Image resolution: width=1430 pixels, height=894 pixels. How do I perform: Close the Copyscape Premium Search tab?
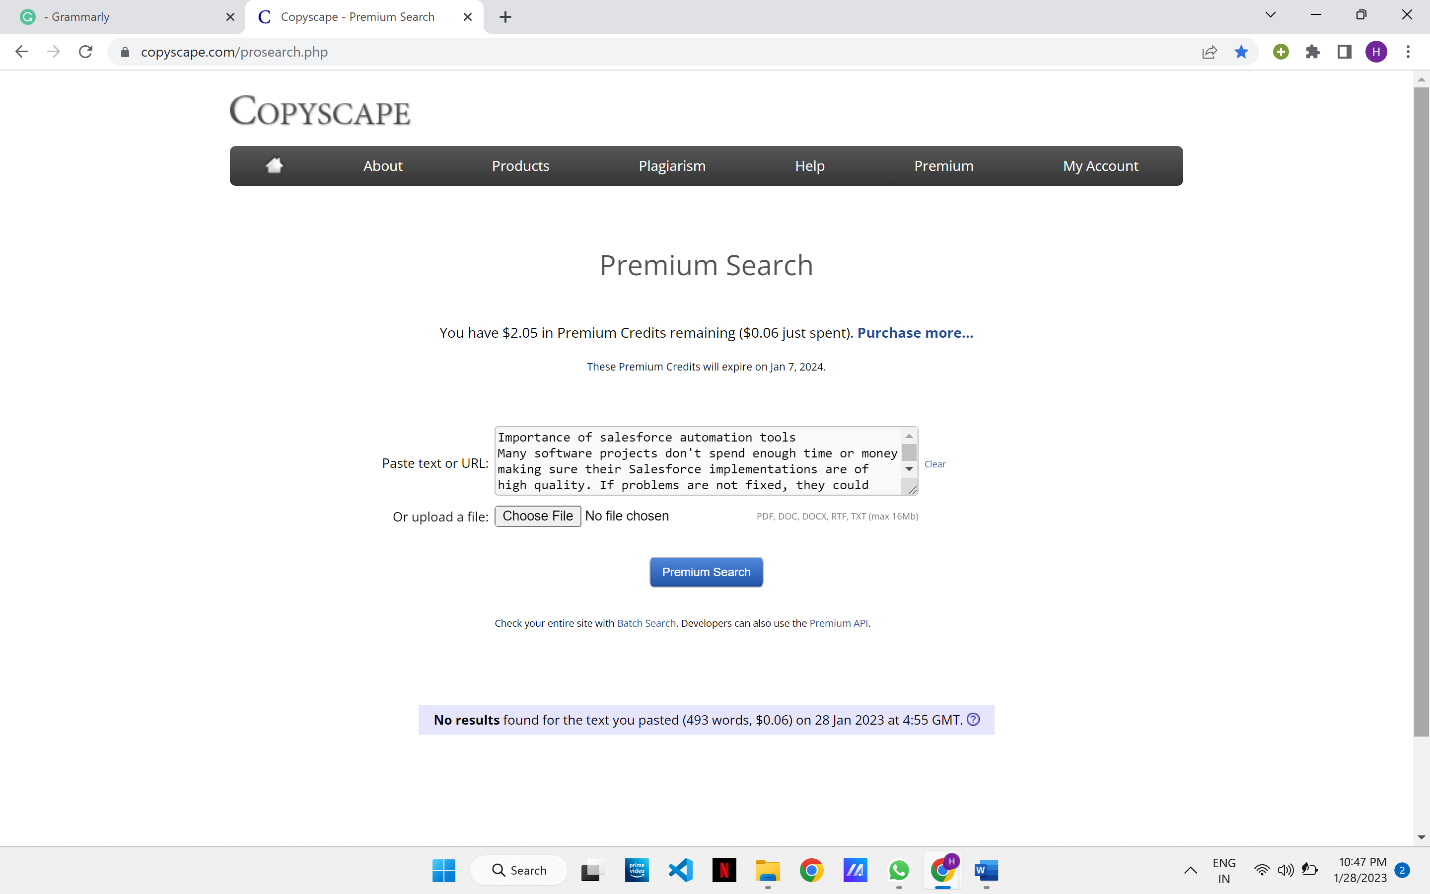click(467, 17)
